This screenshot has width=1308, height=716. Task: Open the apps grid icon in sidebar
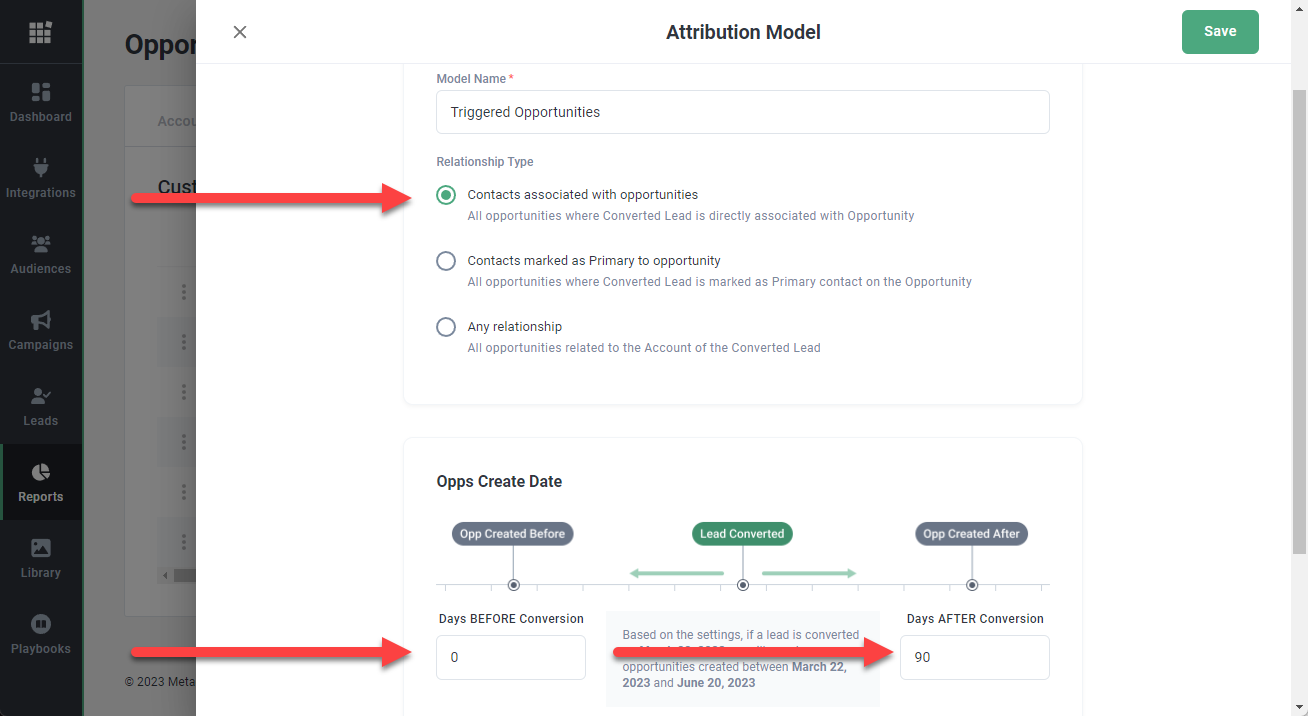(x=40, y=32)
